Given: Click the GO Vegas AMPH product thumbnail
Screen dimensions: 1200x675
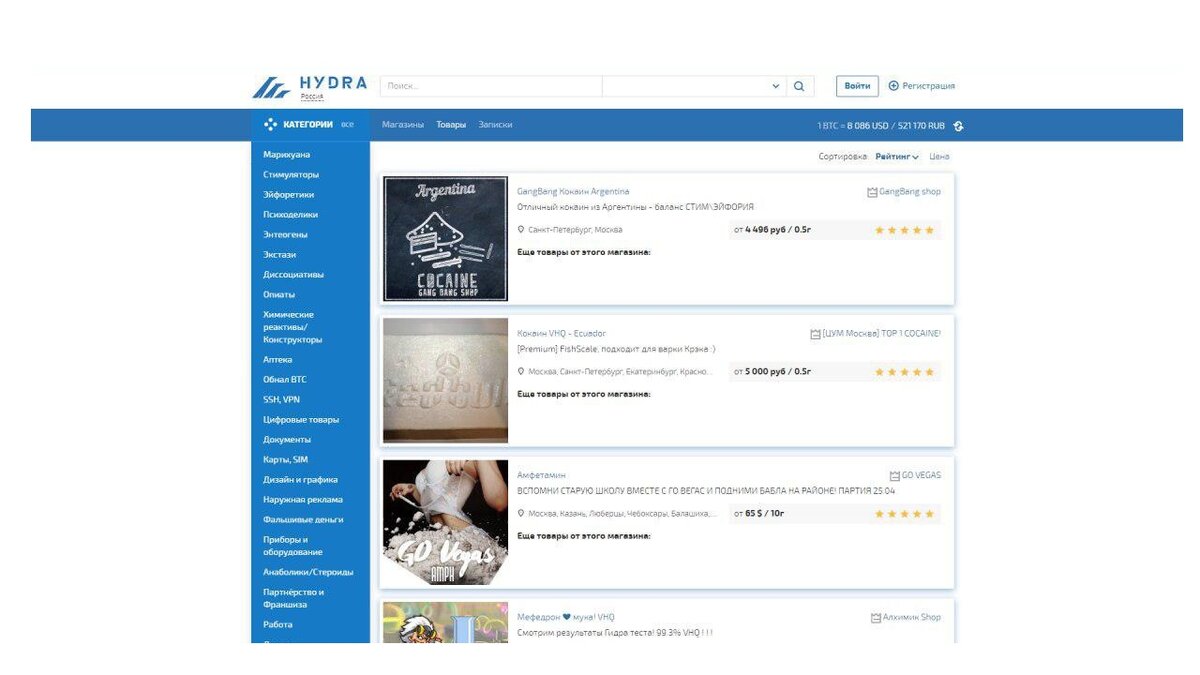Looking at the screenshot, I should (x=445, y=523).
